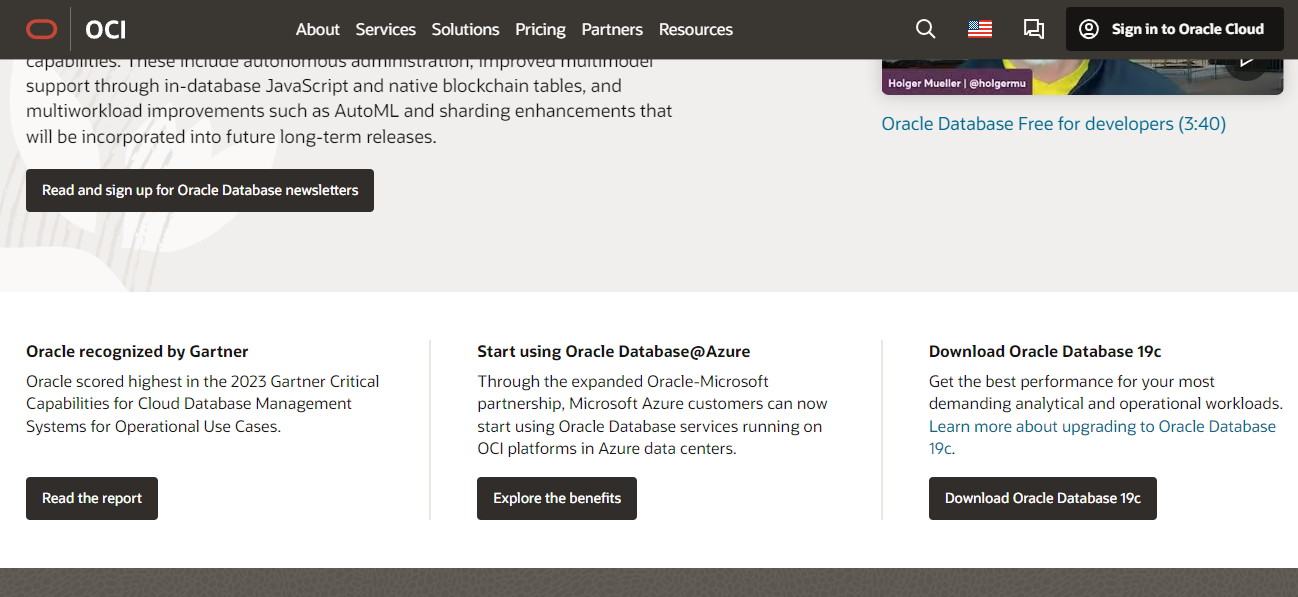Viewport: 1298px width, 597px height.
Task: Read and sign up for Oracle Database newsletters
Action: [x=199, y=190]
